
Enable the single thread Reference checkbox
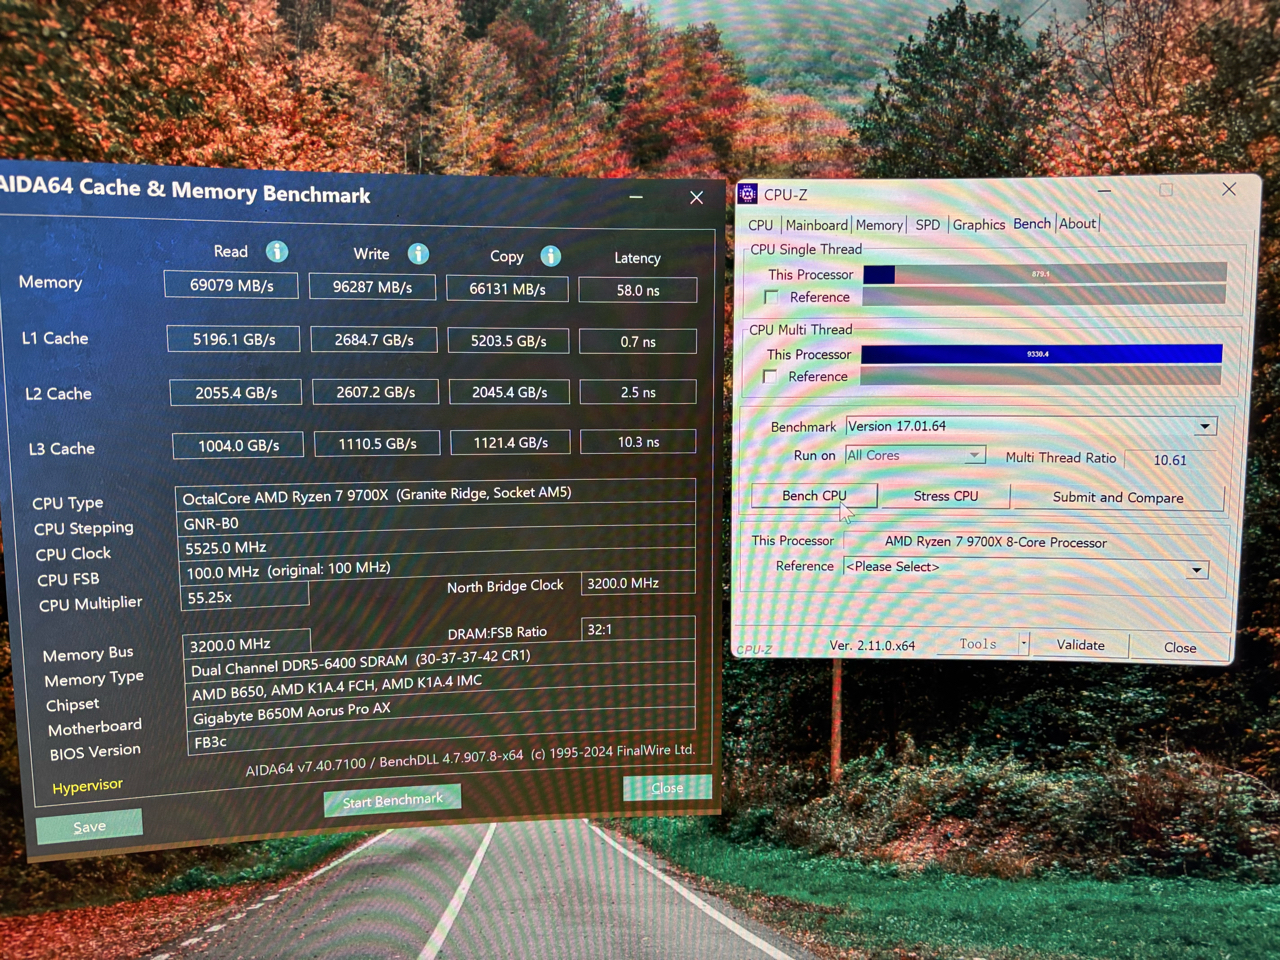coord(770,297)
